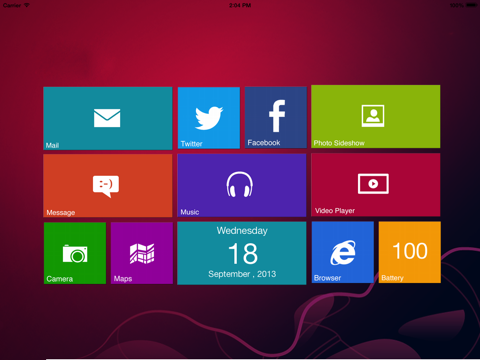Open the Mail envelope tile
The image size is (480, 360).
pos(108,118)
